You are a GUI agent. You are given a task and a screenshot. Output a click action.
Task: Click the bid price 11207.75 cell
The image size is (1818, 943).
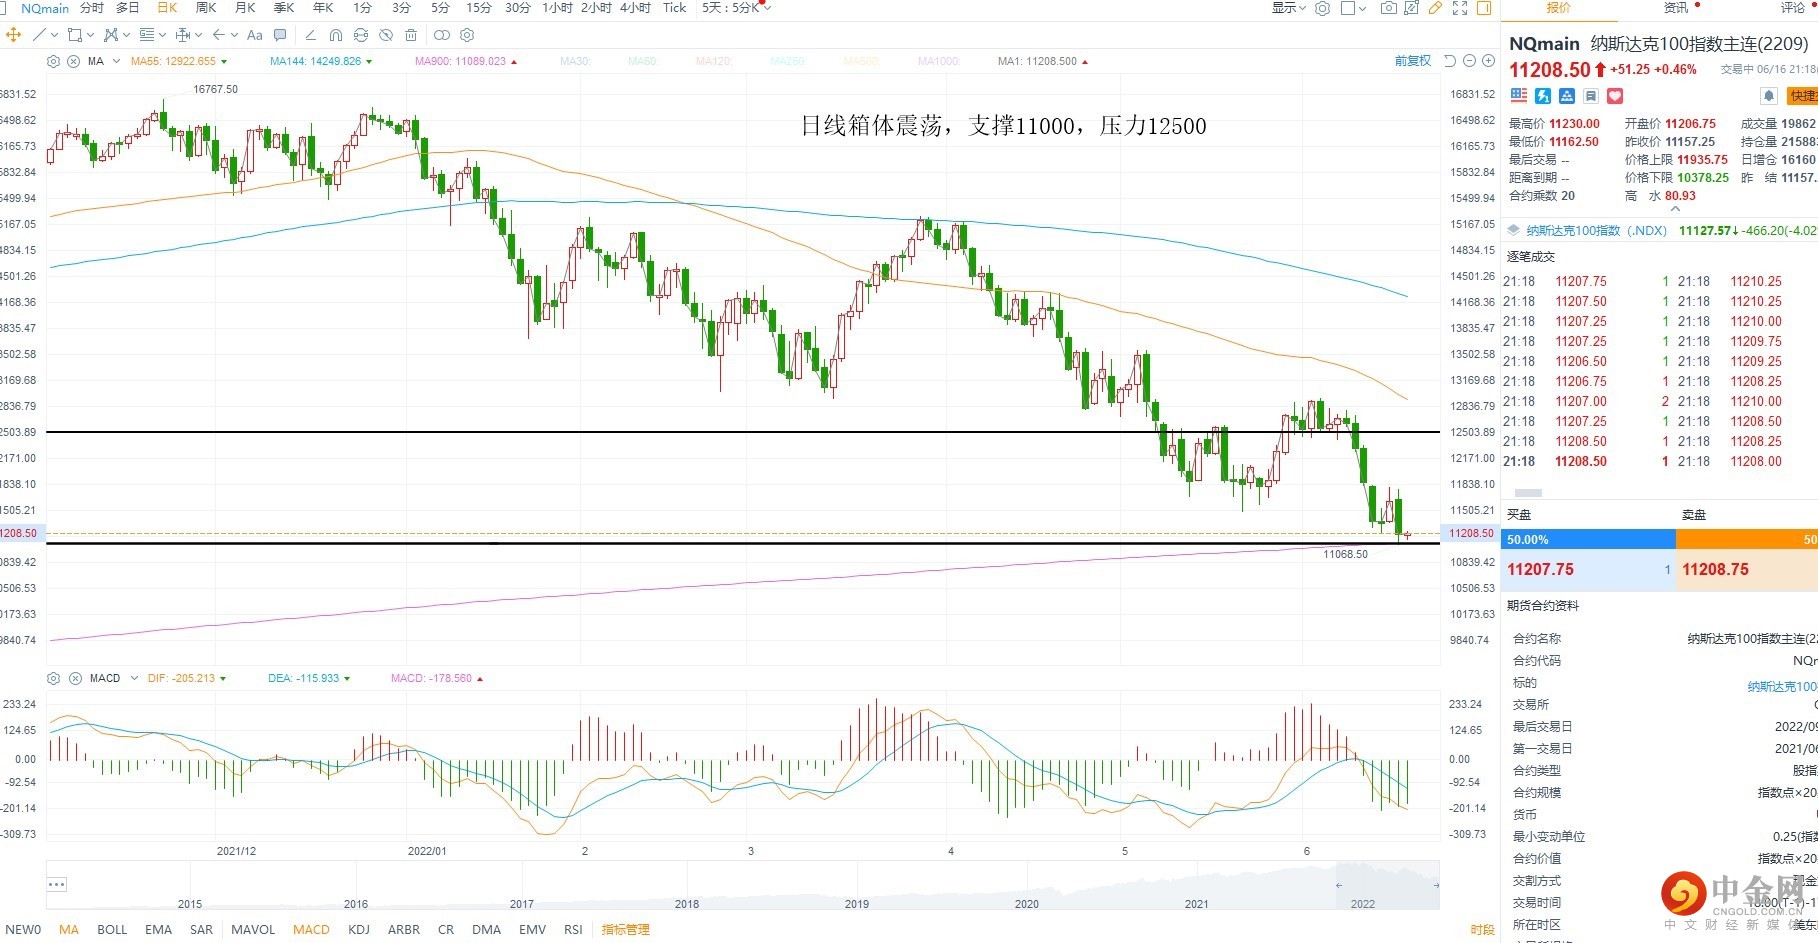tap(1587, 570)
